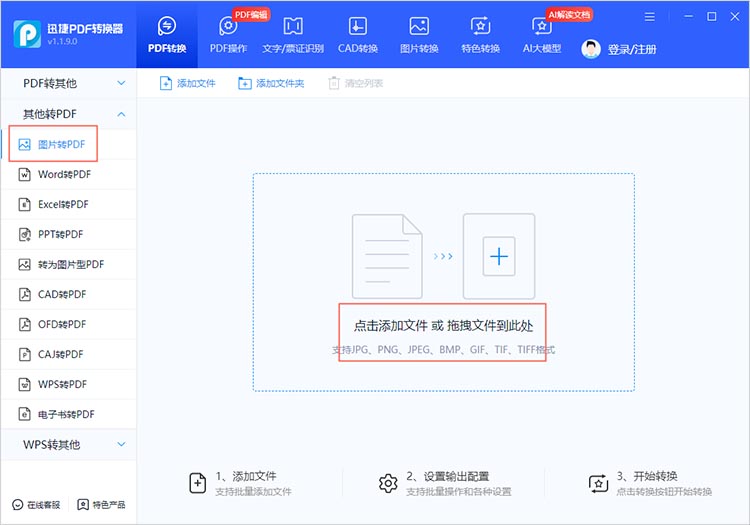Click version label v1.1.9.0
The height and width of the screenshot is (525, 750).
pos(62,42)
